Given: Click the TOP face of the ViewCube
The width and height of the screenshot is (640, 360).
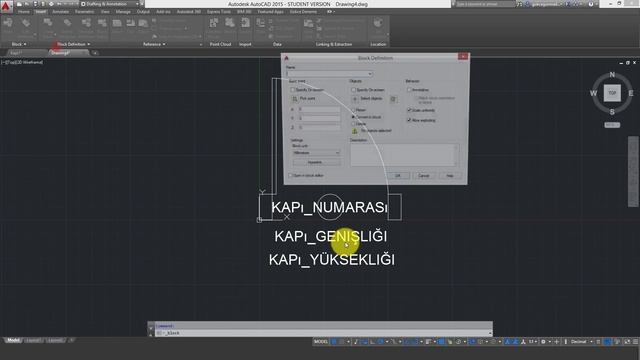Looking at the screenshot, I should coord(612,93).
